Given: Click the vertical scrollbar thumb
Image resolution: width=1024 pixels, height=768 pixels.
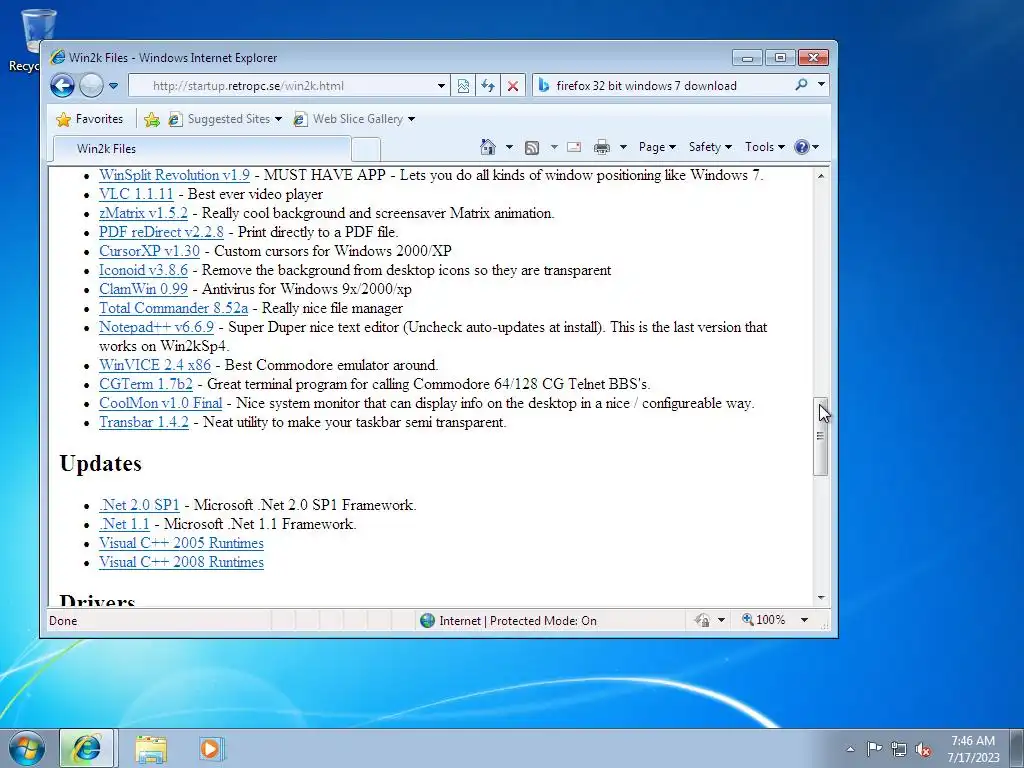Looking at the screenshot, I should (821, 436).
